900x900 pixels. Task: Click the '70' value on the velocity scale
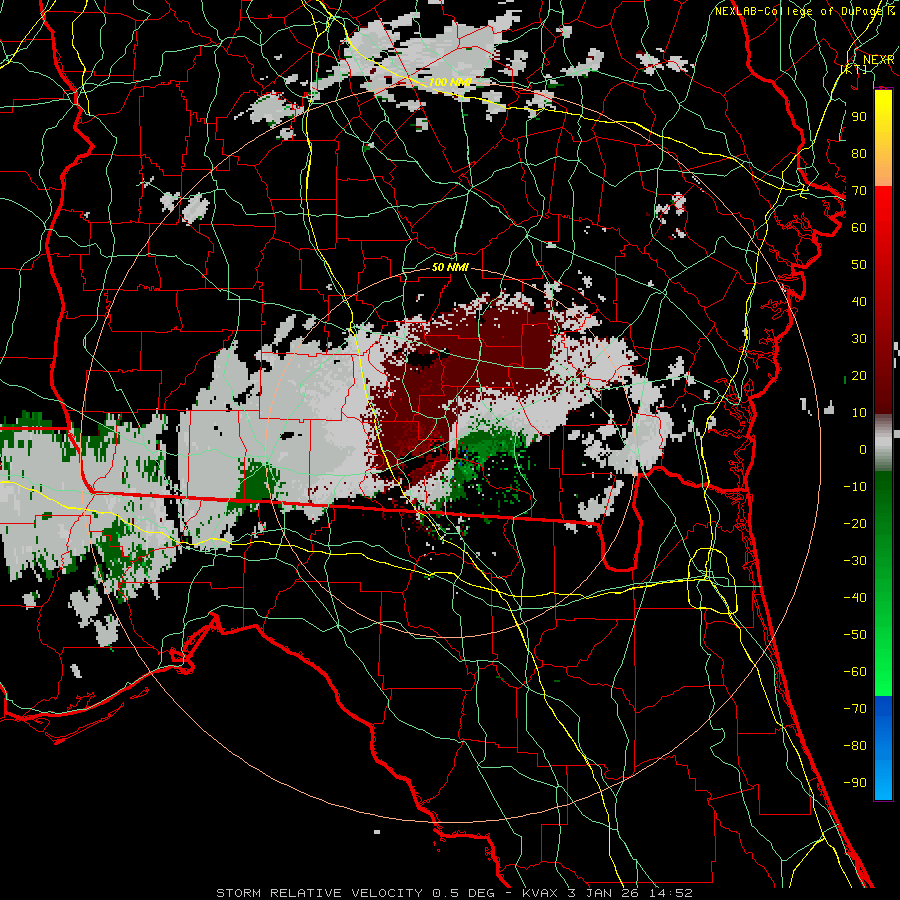coord(859,191)
